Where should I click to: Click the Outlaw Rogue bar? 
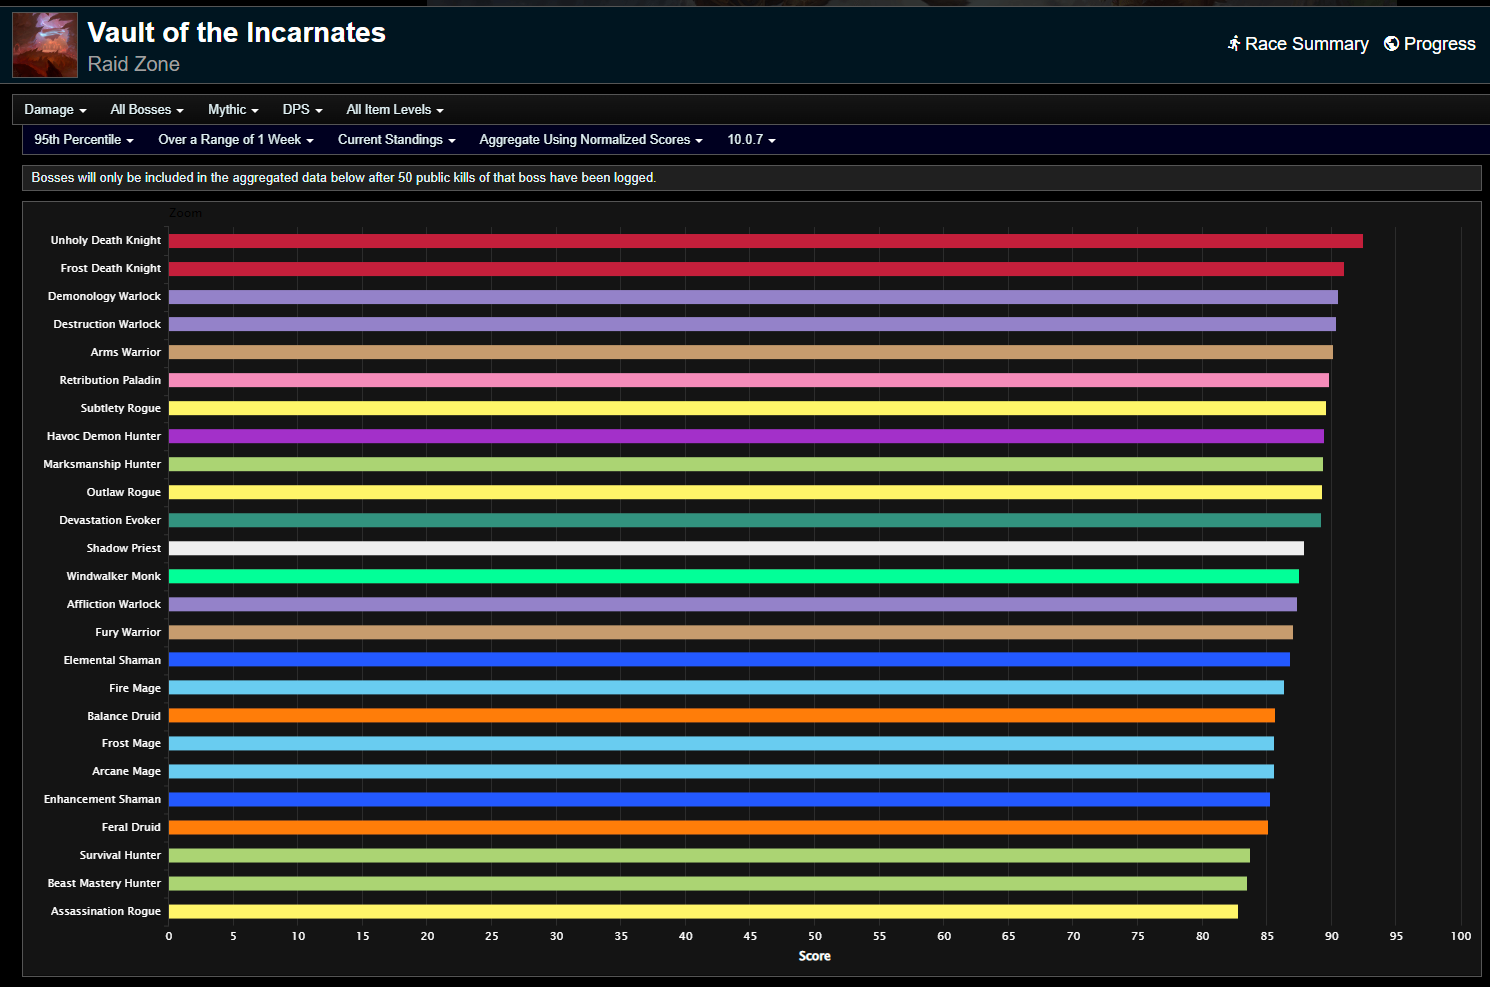pyautogui.click(x=745, y=492)
